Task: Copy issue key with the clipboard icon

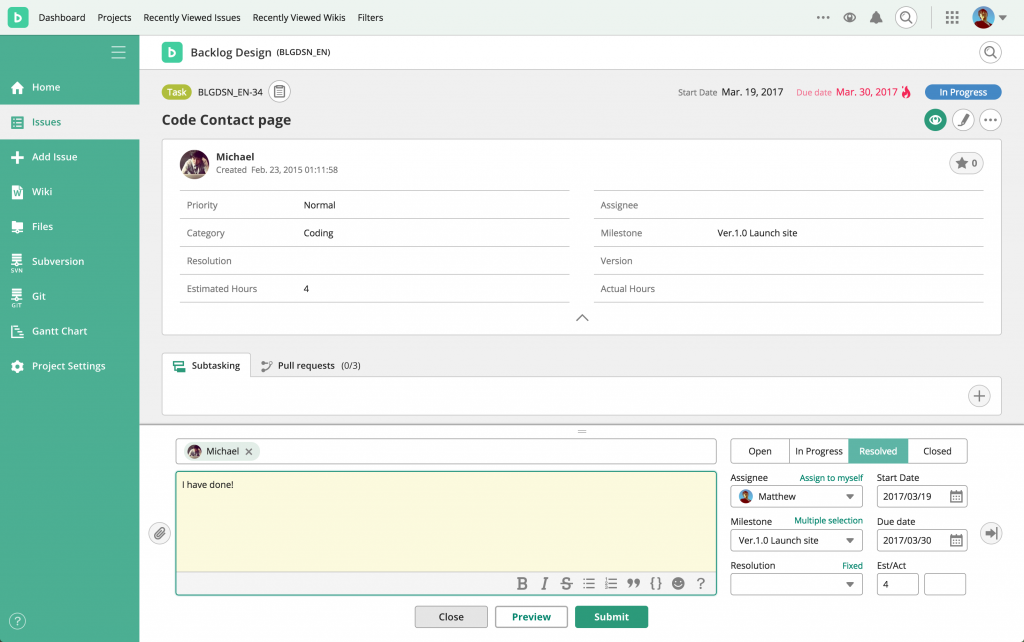Action: [280, 92]
